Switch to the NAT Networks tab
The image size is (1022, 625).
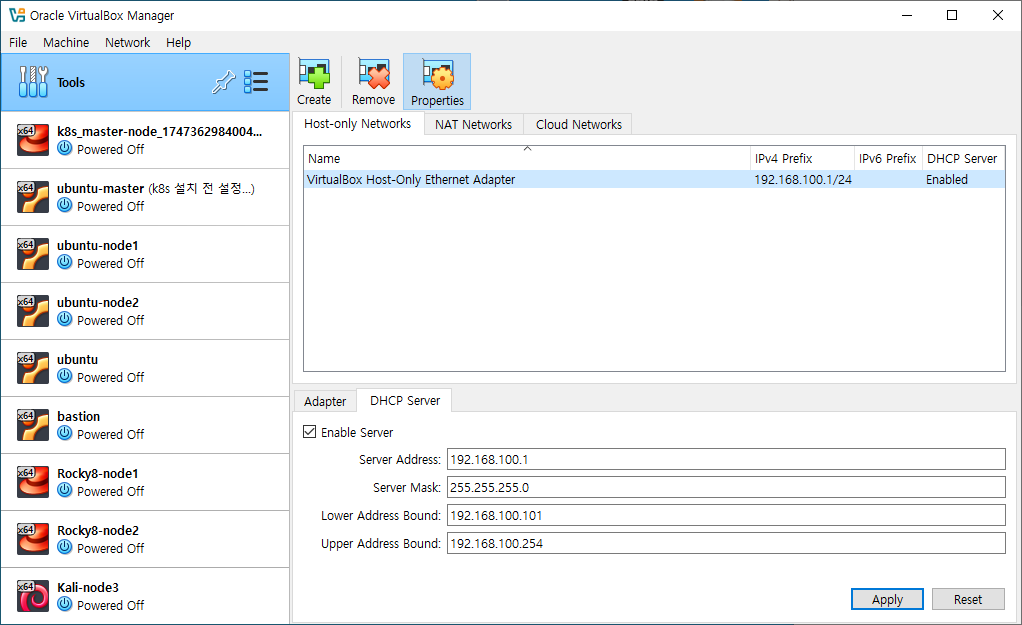(x=474, y=124)
